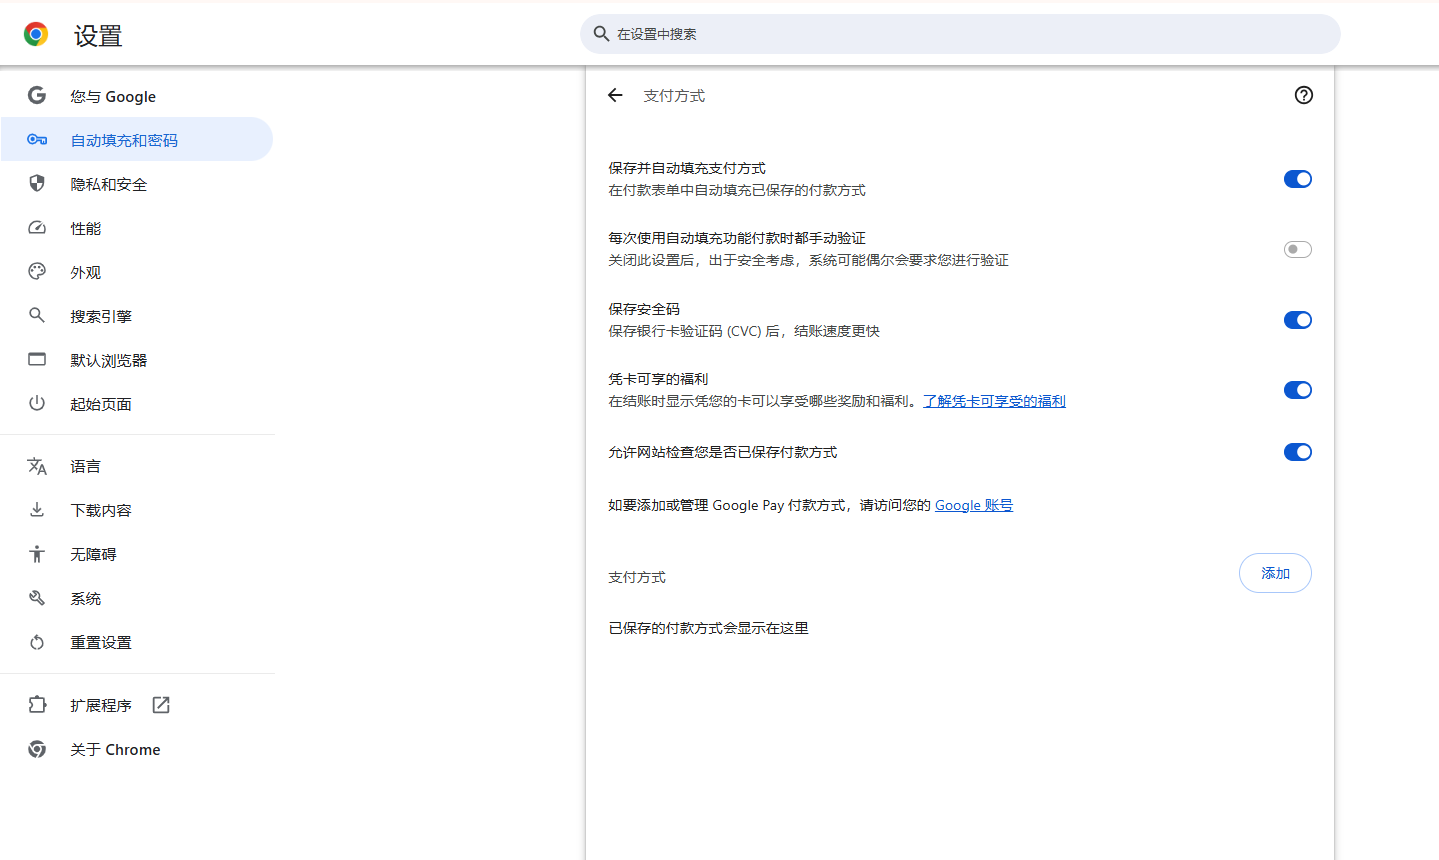Click the 支付方式 header title
The width and height of the screenshot is (1439, 860).
(674, 95)
